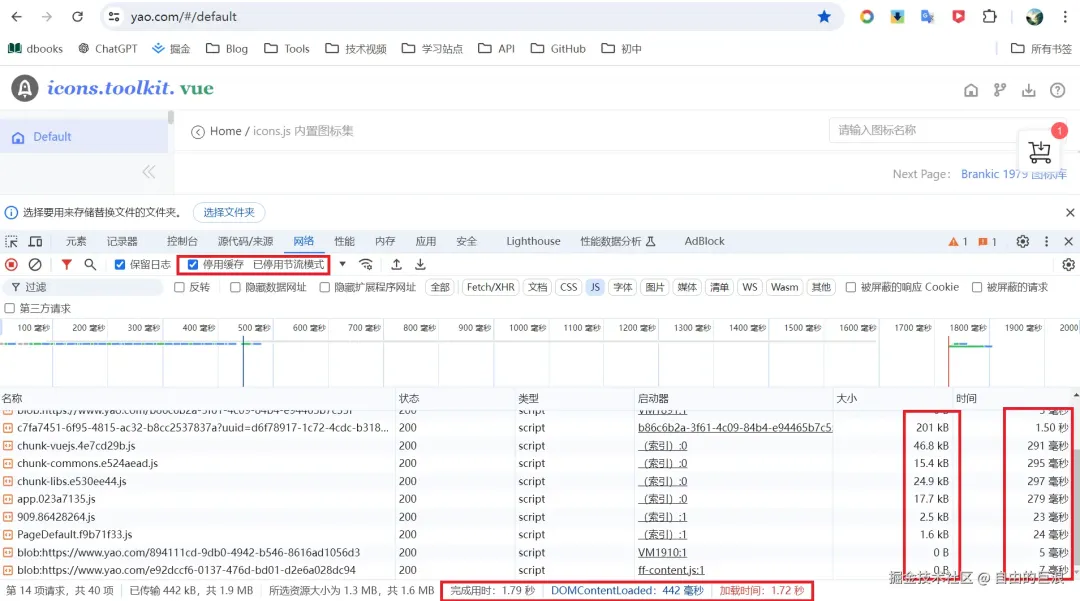Open network conditions wifi icon
This screenshot has height=601, width=1080.
tap(366, 265)
